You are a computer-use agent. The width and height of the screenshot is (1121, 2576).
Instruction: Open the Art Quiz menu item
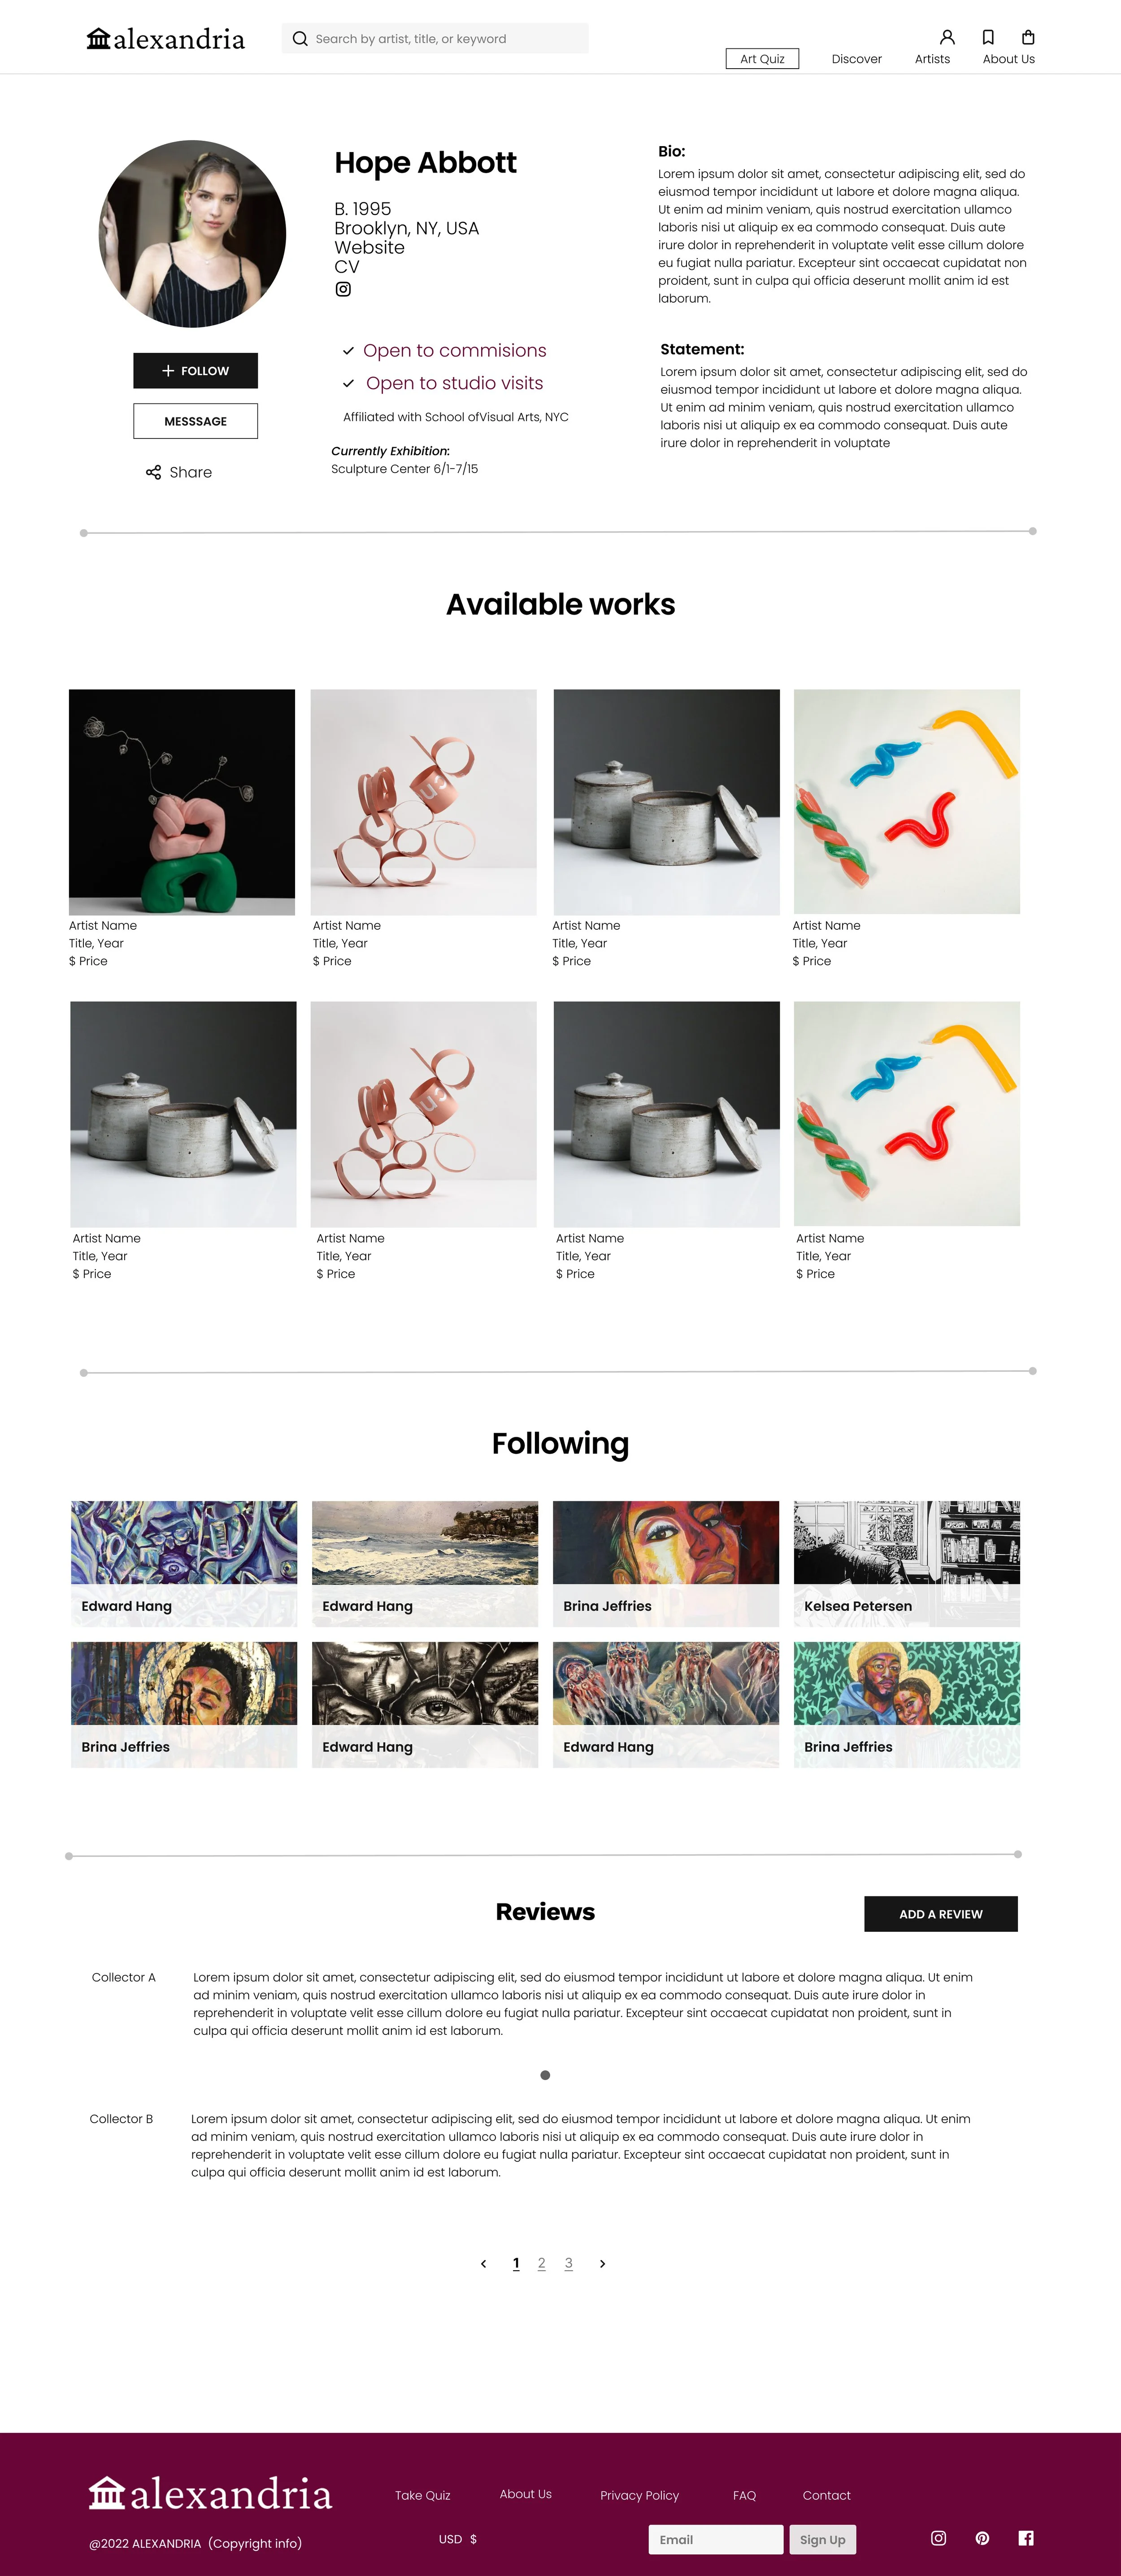coord(762,59)
